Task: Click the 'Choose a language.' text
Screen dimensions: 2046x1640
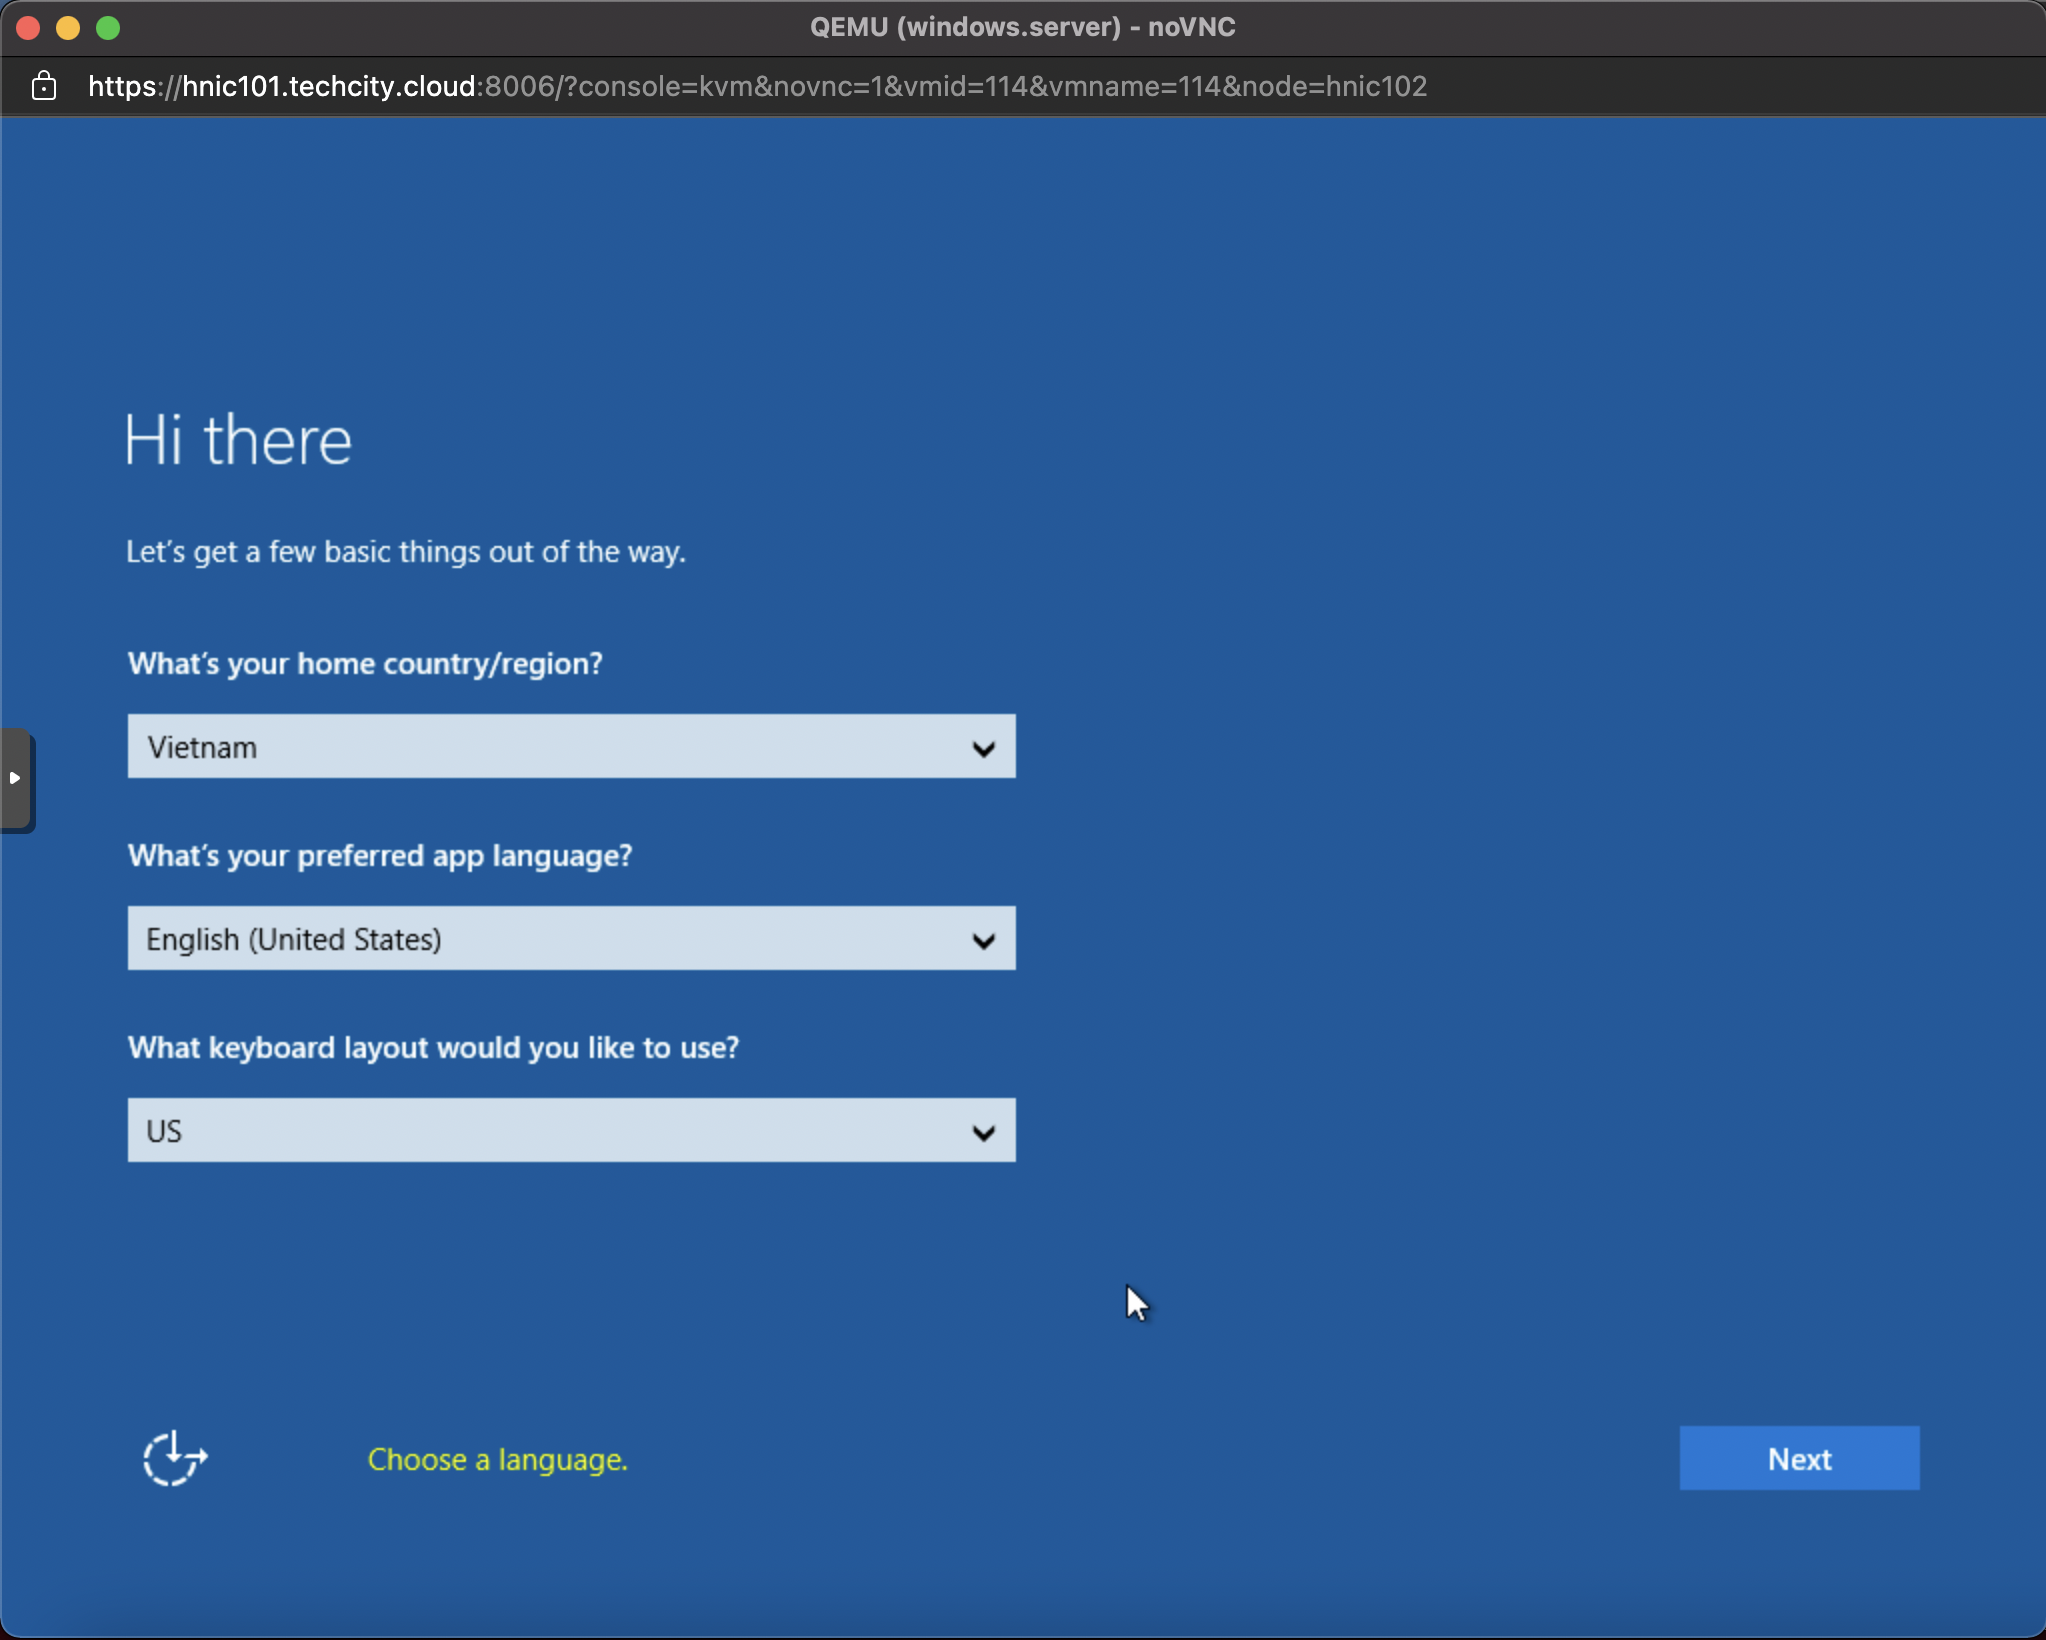Action: (498, 1460)
